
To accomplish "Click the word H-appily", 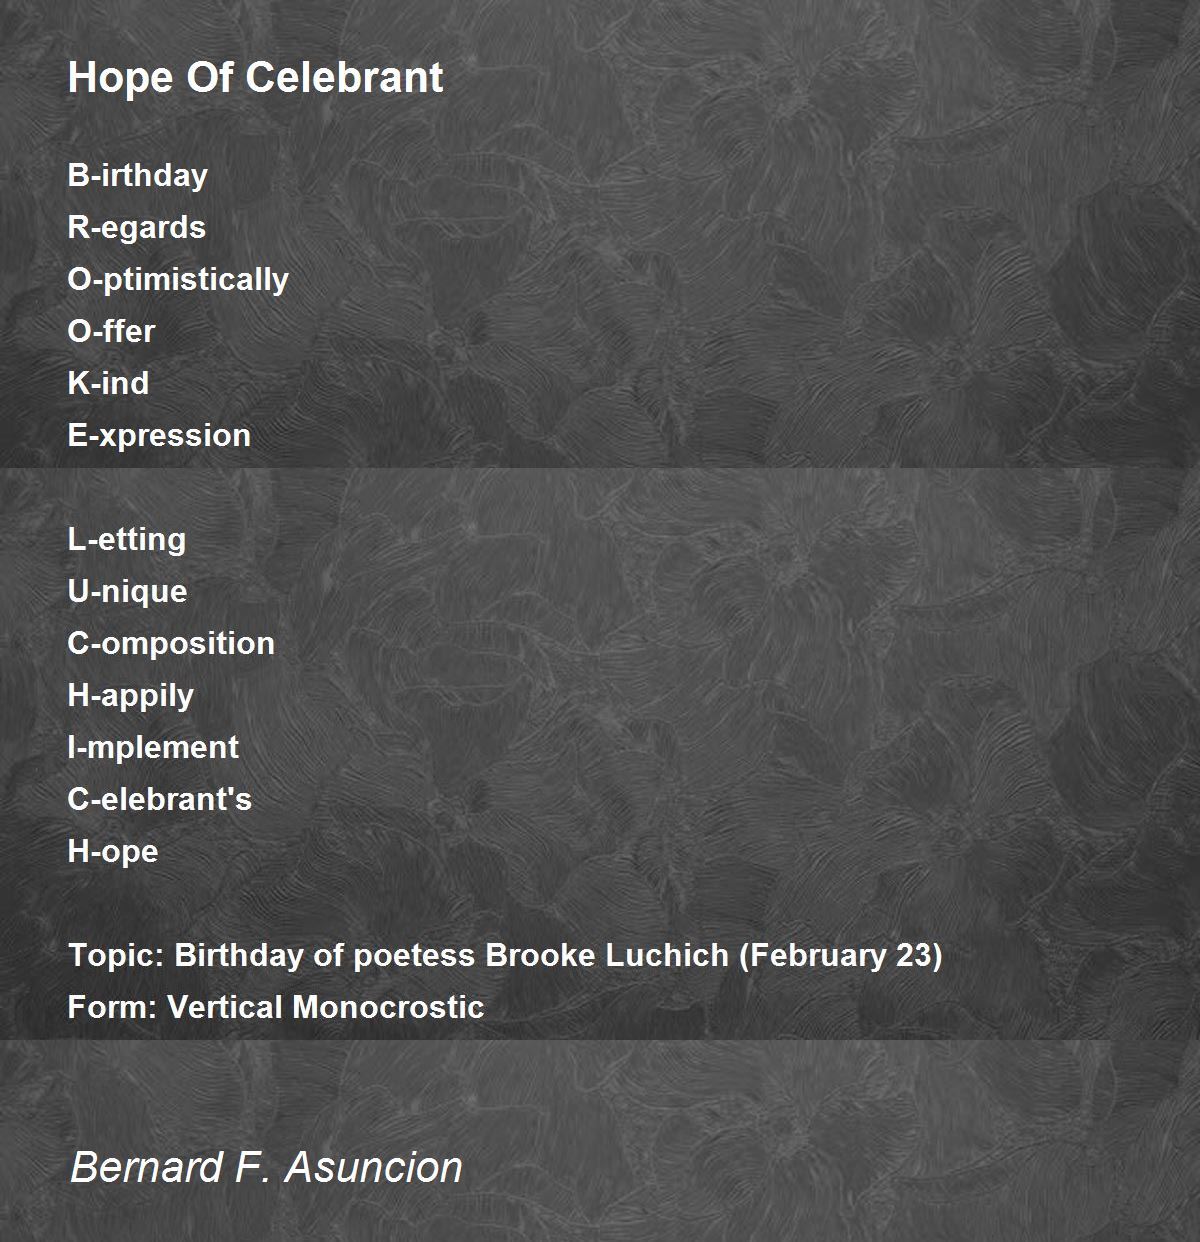I will click(131, 696).
